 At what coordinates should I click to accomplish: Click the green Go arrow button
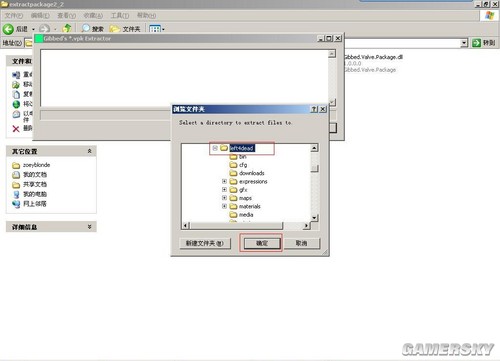(476, 43)
